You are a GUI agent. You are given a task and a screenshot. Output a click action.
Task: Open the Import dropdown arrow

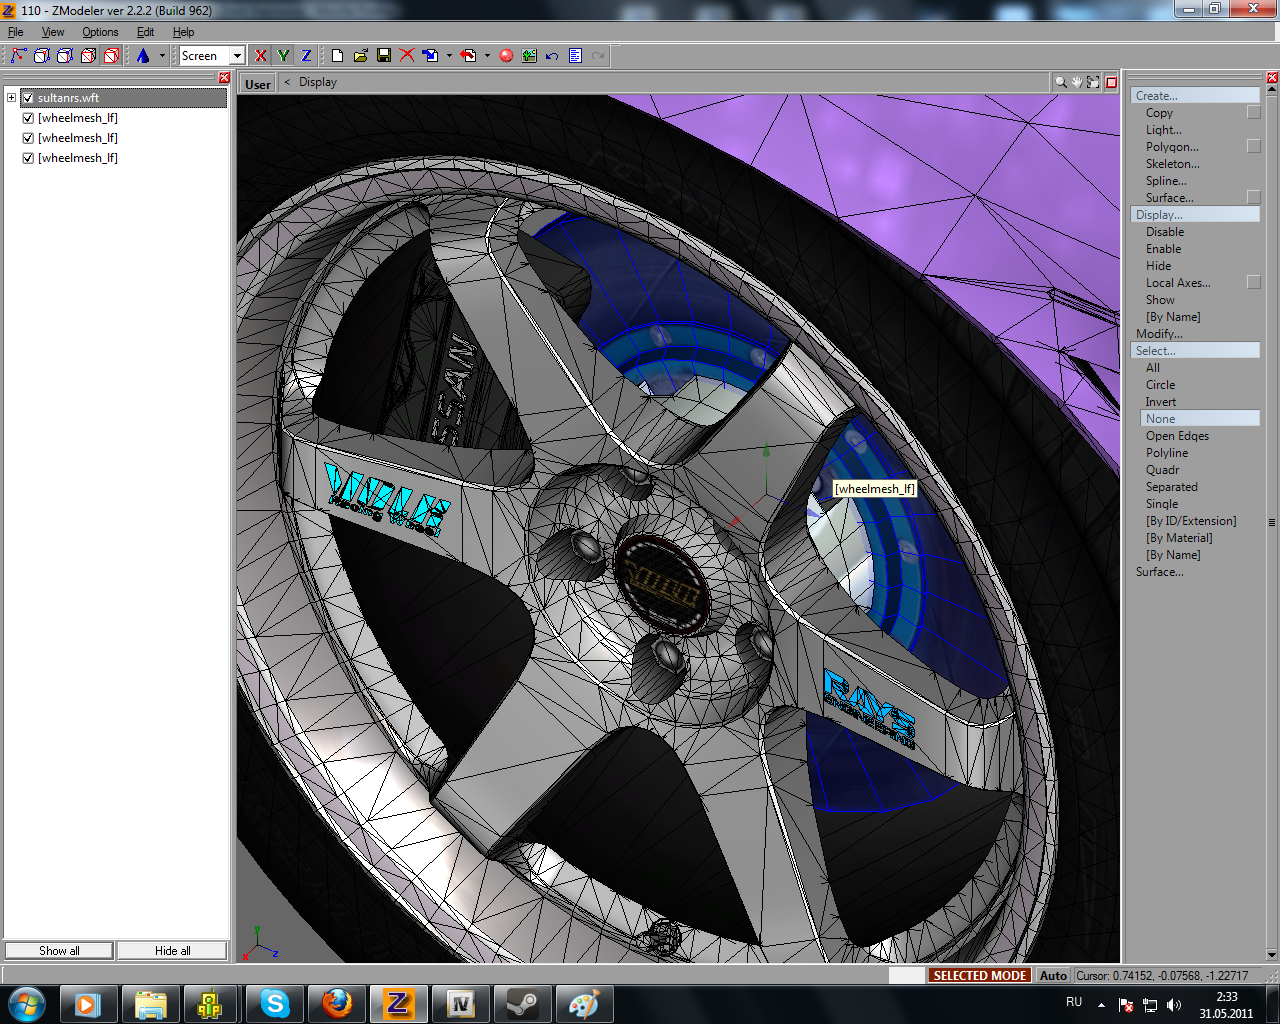point(449,56)
